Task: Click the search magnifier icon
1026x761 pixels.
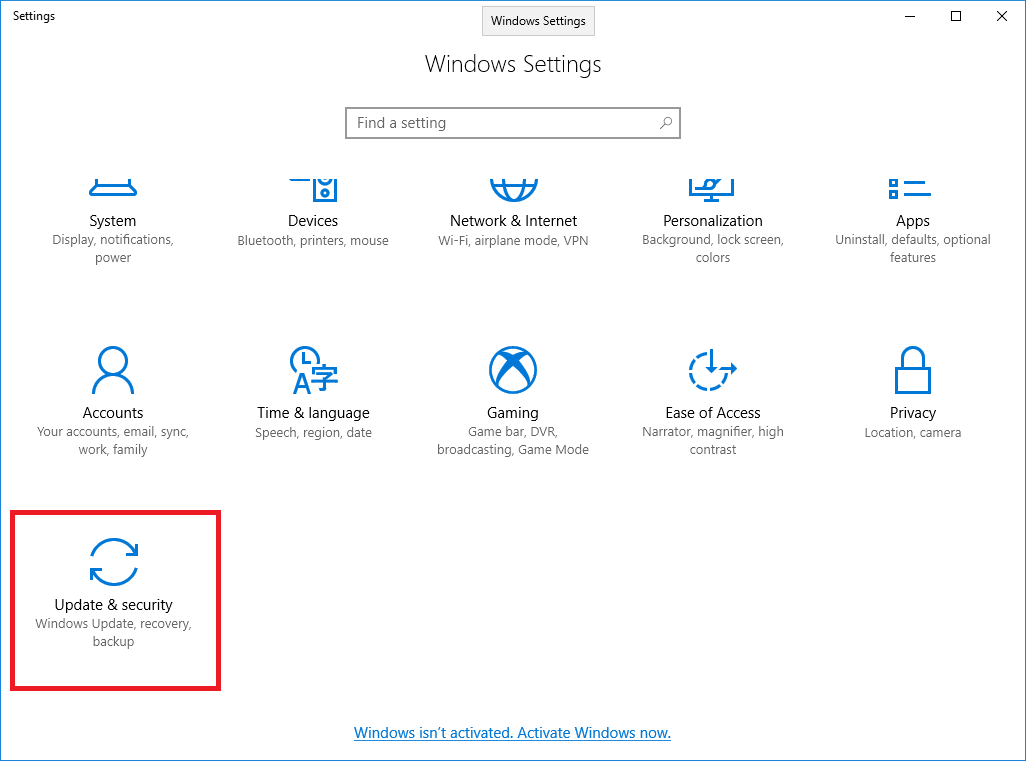Action: pos(666,123)
